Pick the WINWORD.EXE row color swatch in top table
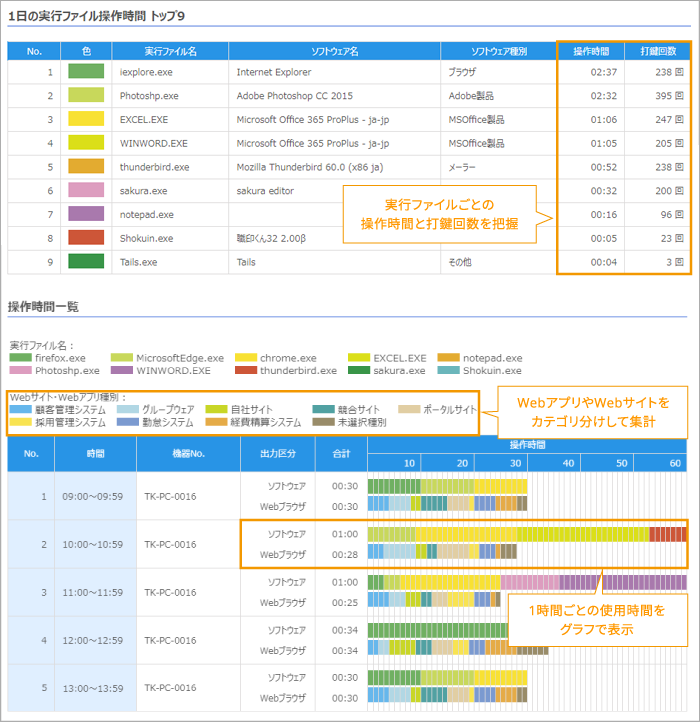This screenshot has width=700, height=723. pos(86,142)
